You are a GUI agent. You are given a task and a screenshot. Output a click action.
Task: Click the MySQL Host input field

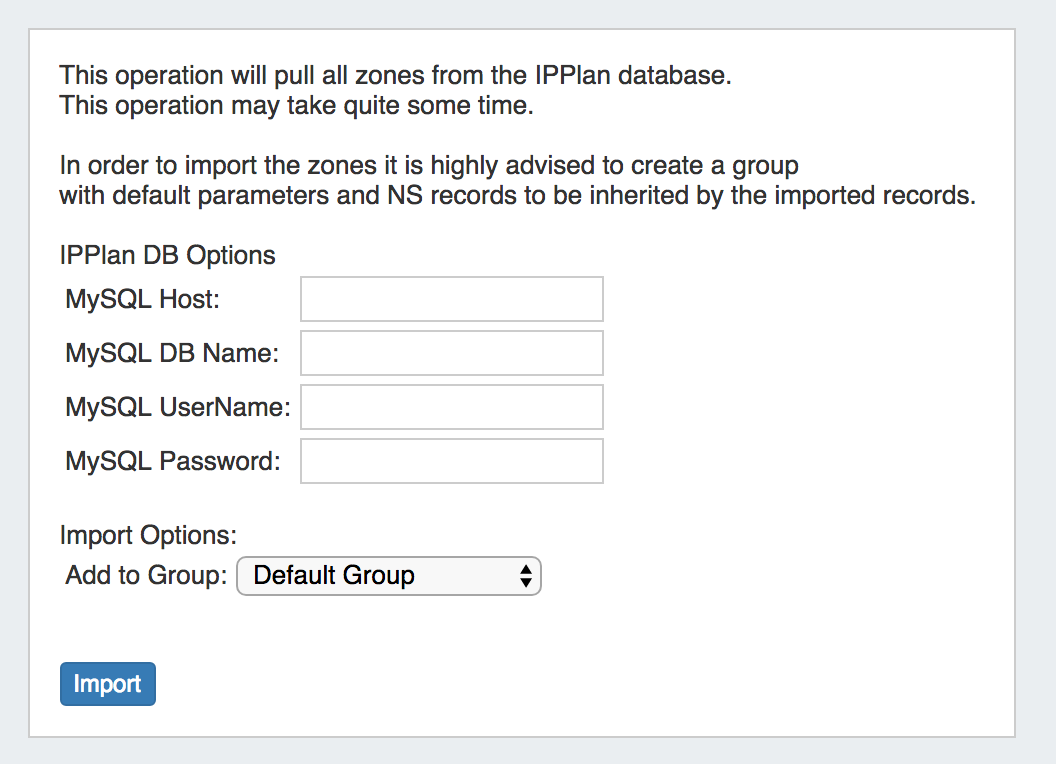coord(451,299)
